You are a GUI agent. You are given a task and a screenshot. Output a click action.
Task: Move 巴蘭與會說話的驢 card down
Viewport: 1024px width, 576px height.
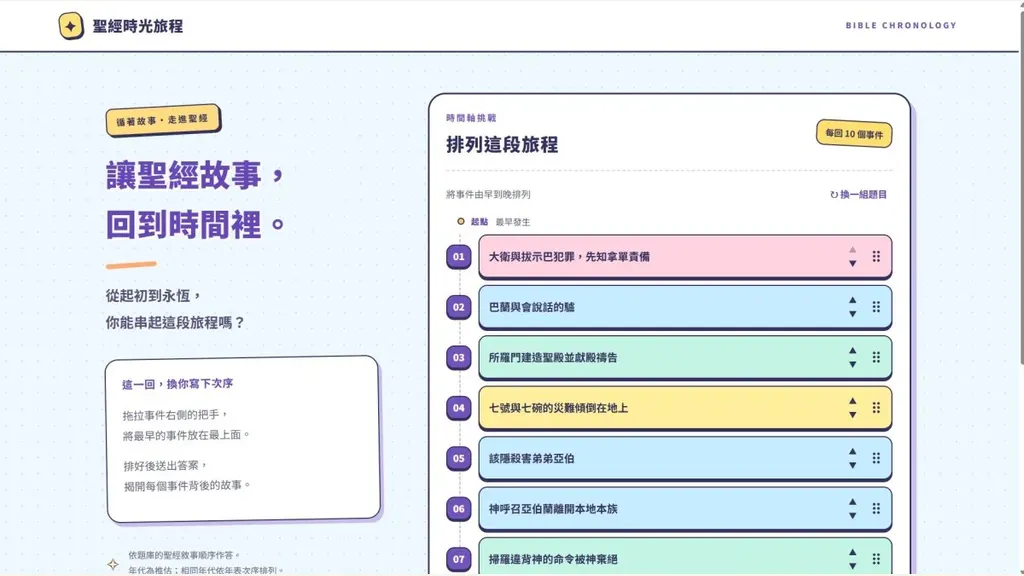(852, 313)
